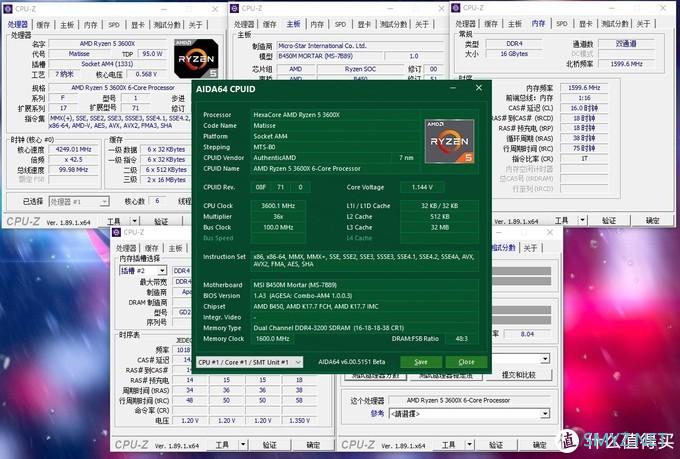Switch to 缓存 tab in processor window

coord(42,25)
